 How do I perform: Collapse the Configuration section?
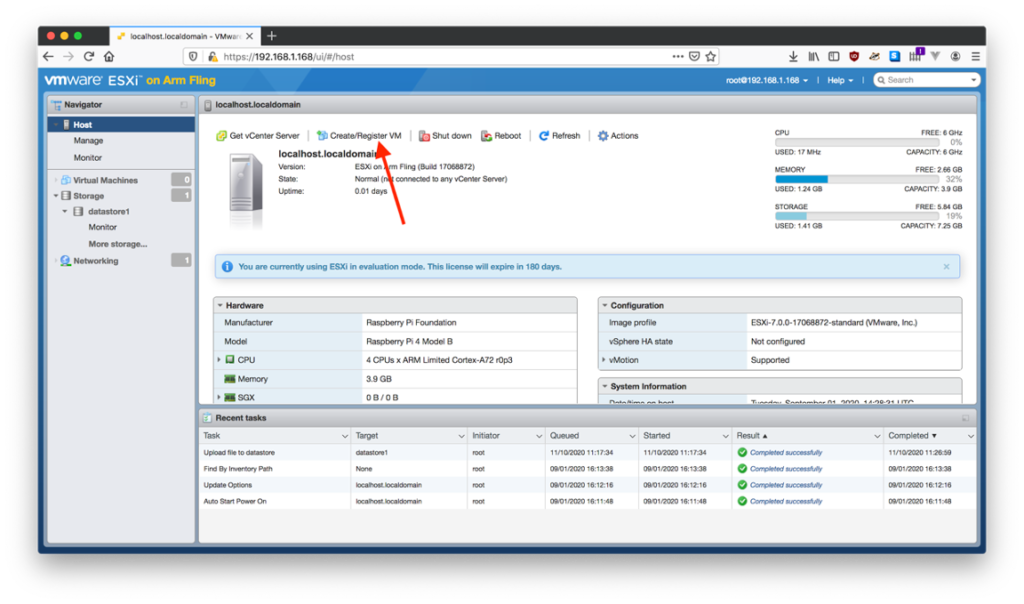point(605,306)
